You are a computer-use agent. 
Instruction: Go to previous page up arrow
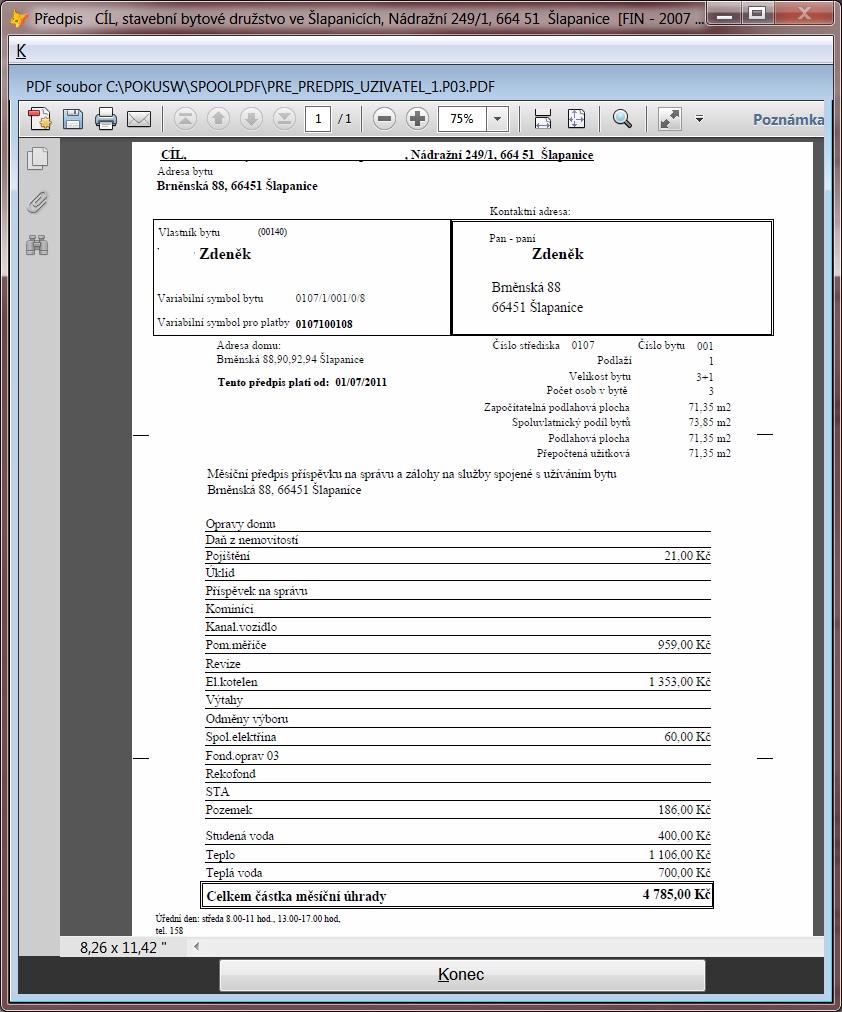[x=218, y=119]
